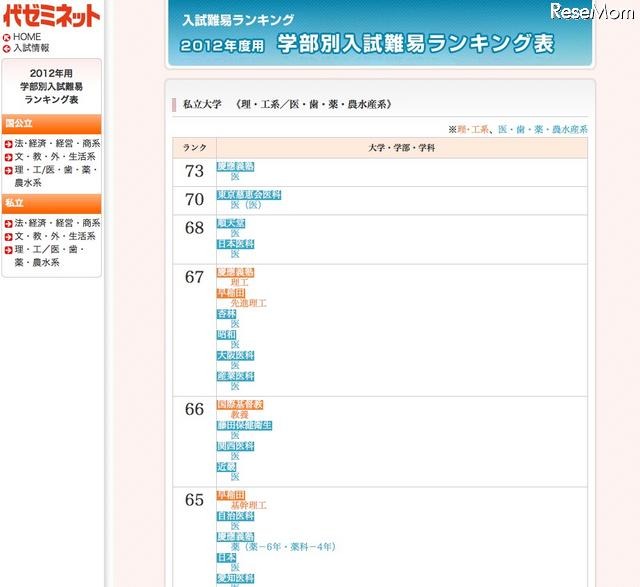The image size is (640, 587).
Task: Click 国際基督教 at rank 66
Action: click(x=239, y=405)
